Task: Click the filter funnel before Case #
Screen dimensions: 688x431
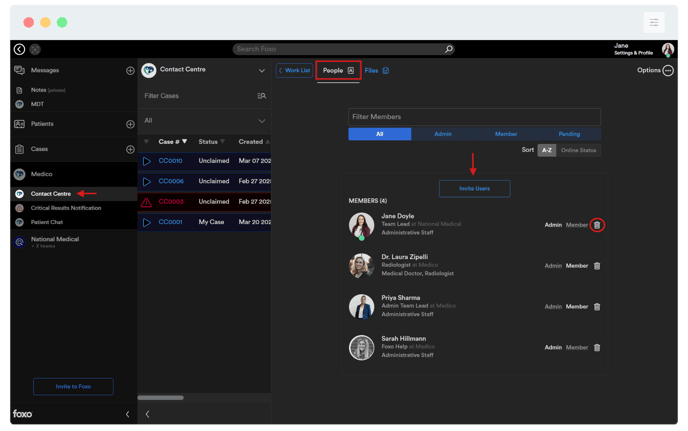Action: pos(146,142)
